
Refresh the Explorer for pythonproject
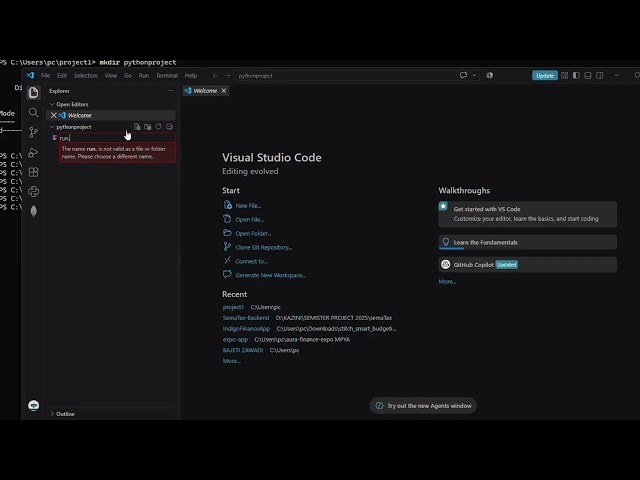click(x=158, y=127)
